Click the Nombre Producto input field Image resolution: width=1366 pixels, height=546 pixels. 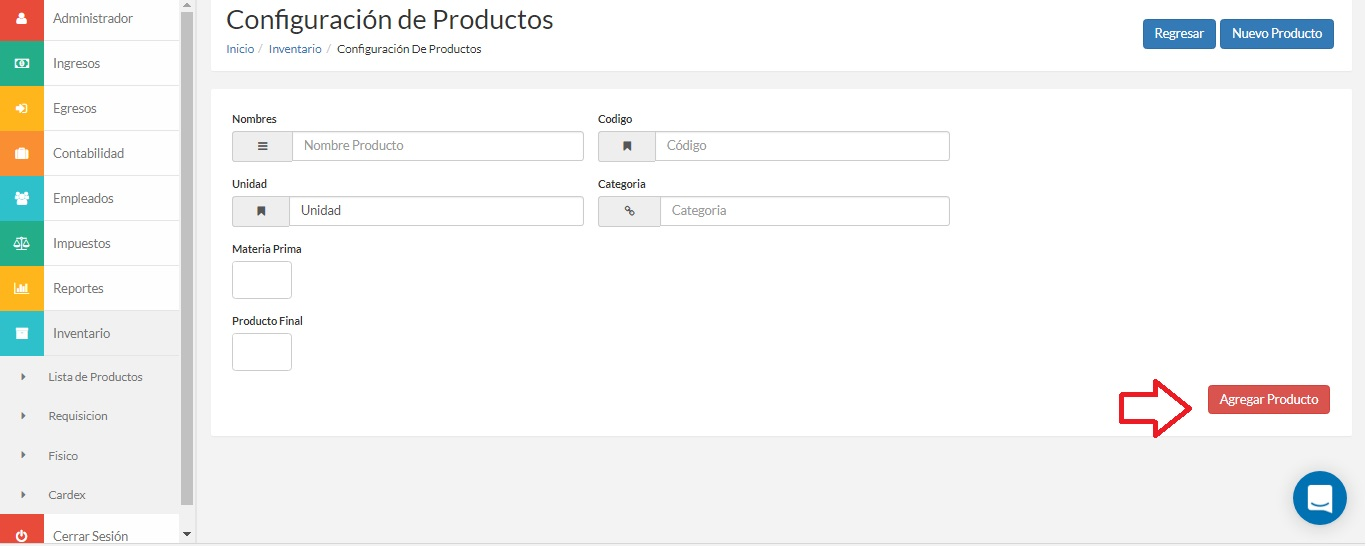pos(438,146)
